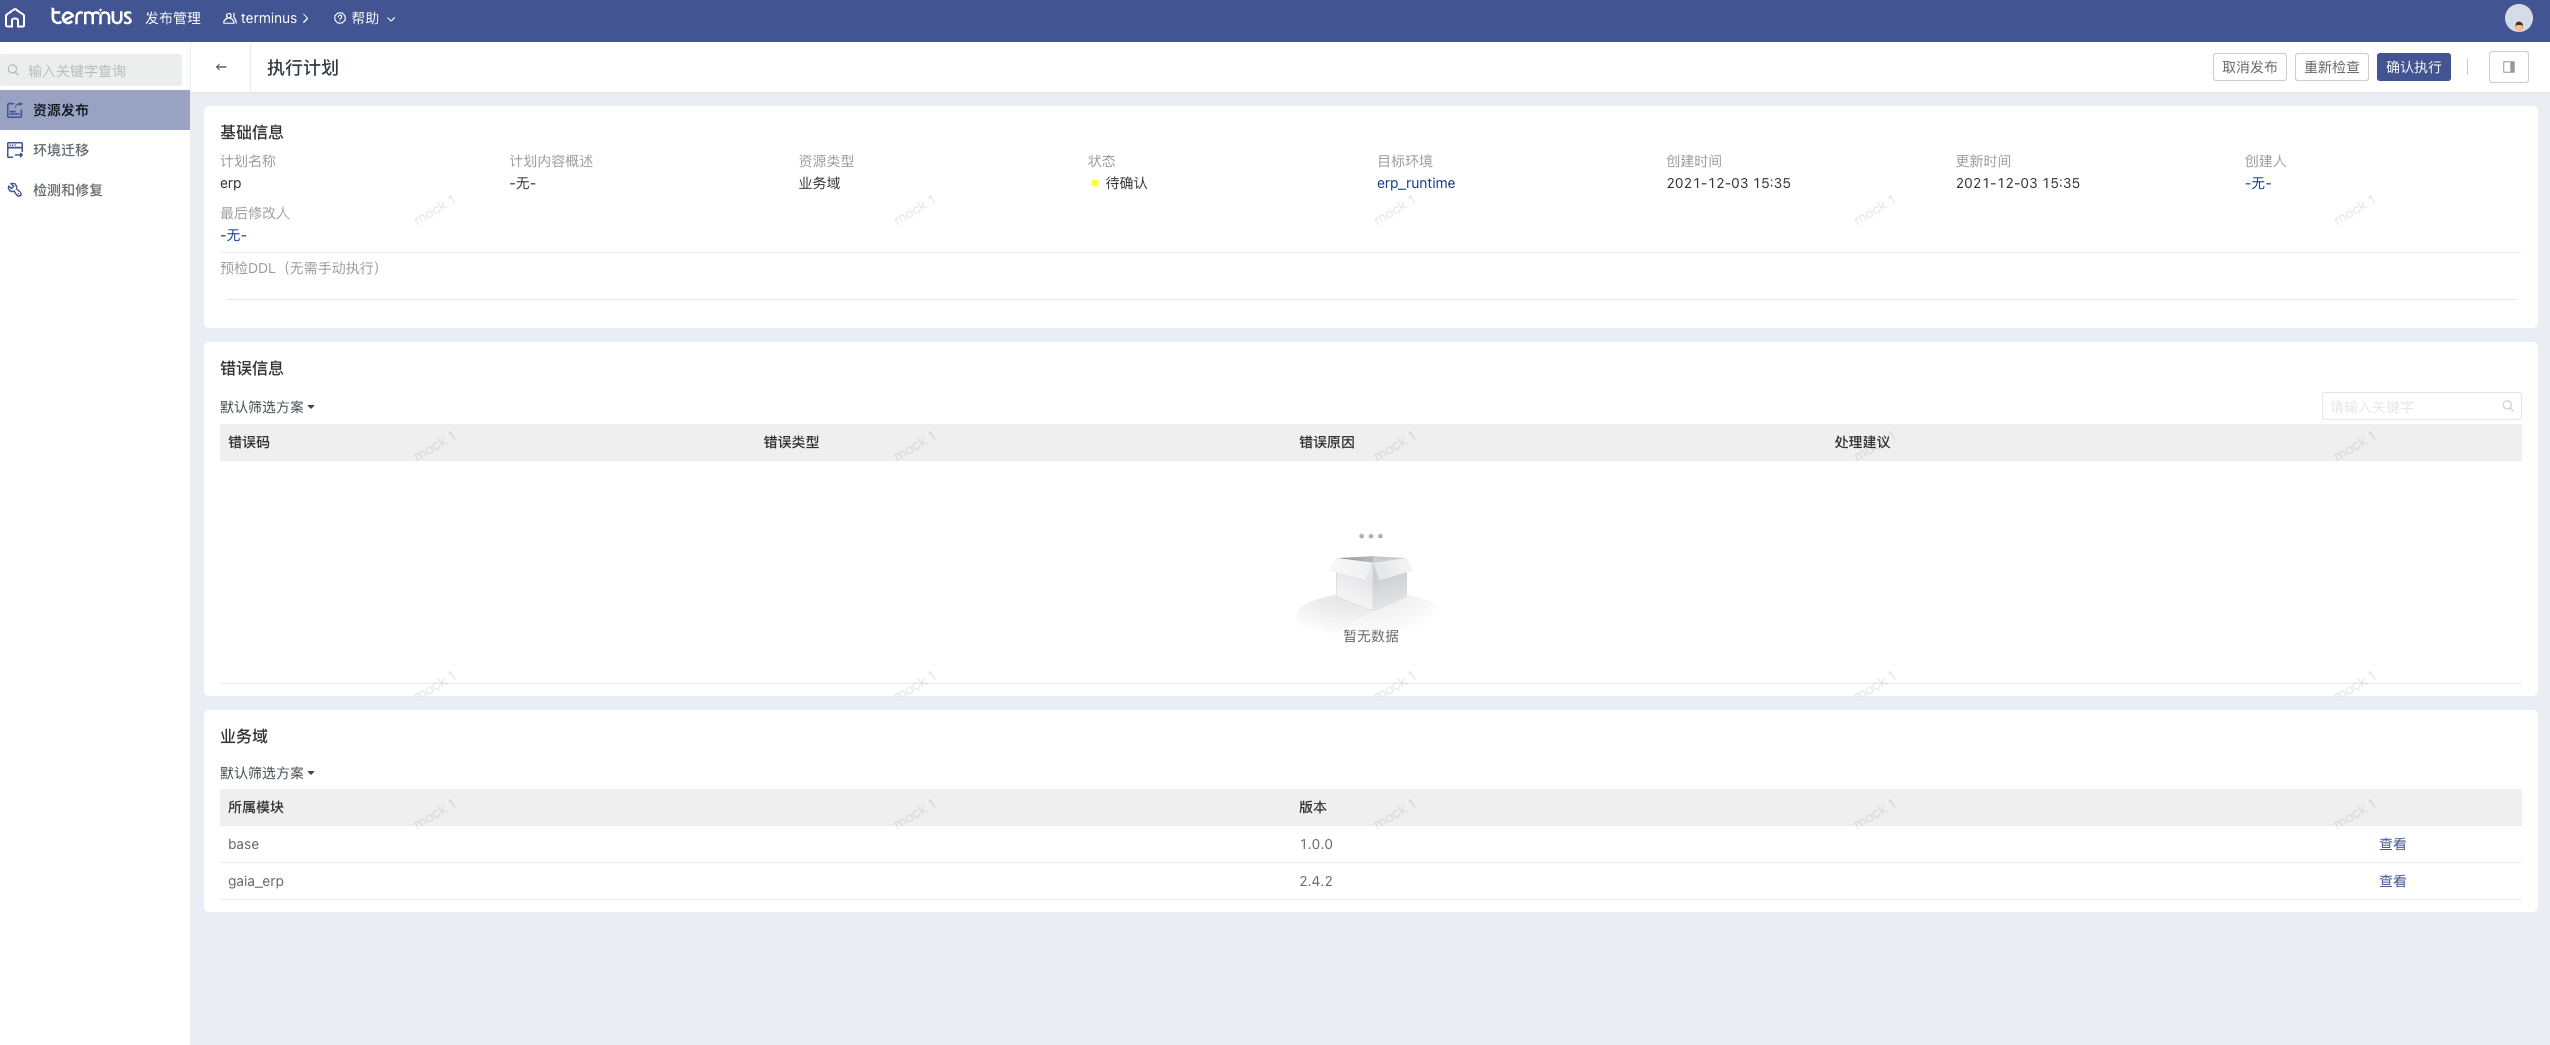Click 查看 for the gaia_erp row
The width and height of the screenshot is (2550, 1045).
(2392, 881)
